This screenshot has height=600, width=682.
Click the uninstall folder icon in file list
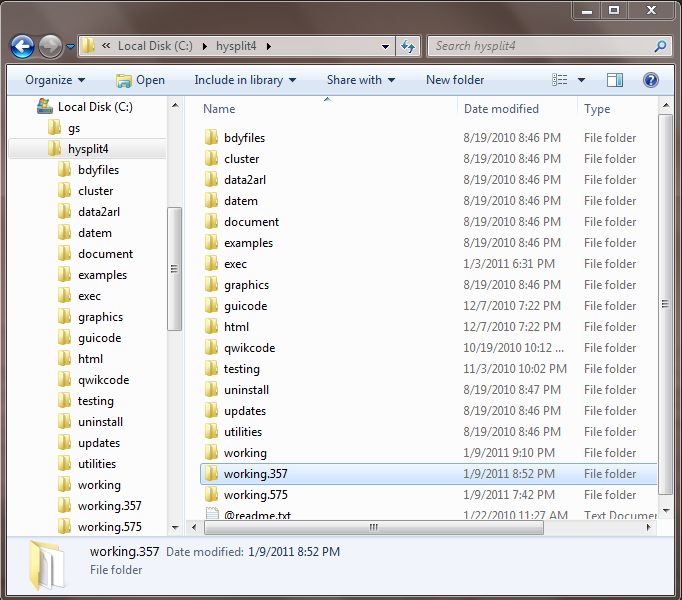pos(211,389)
